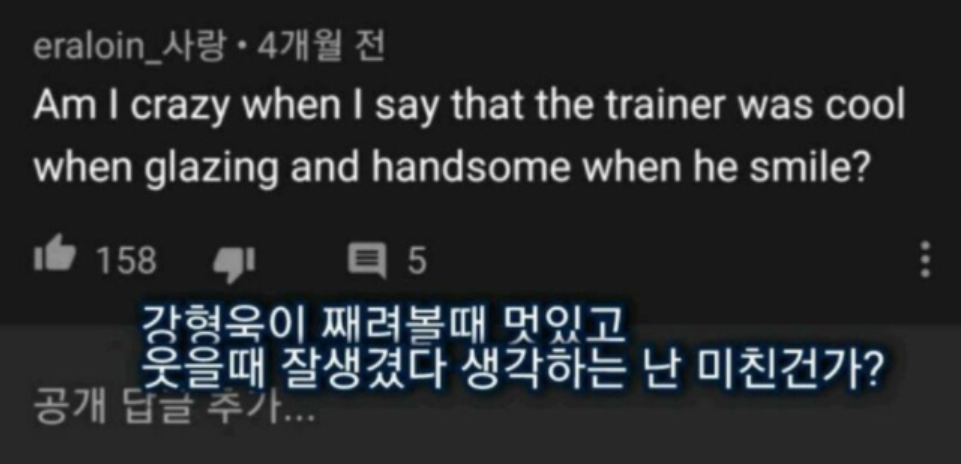Open the replies via the comment bubble icon
The image size is (961, 464).
click(367, 260)
